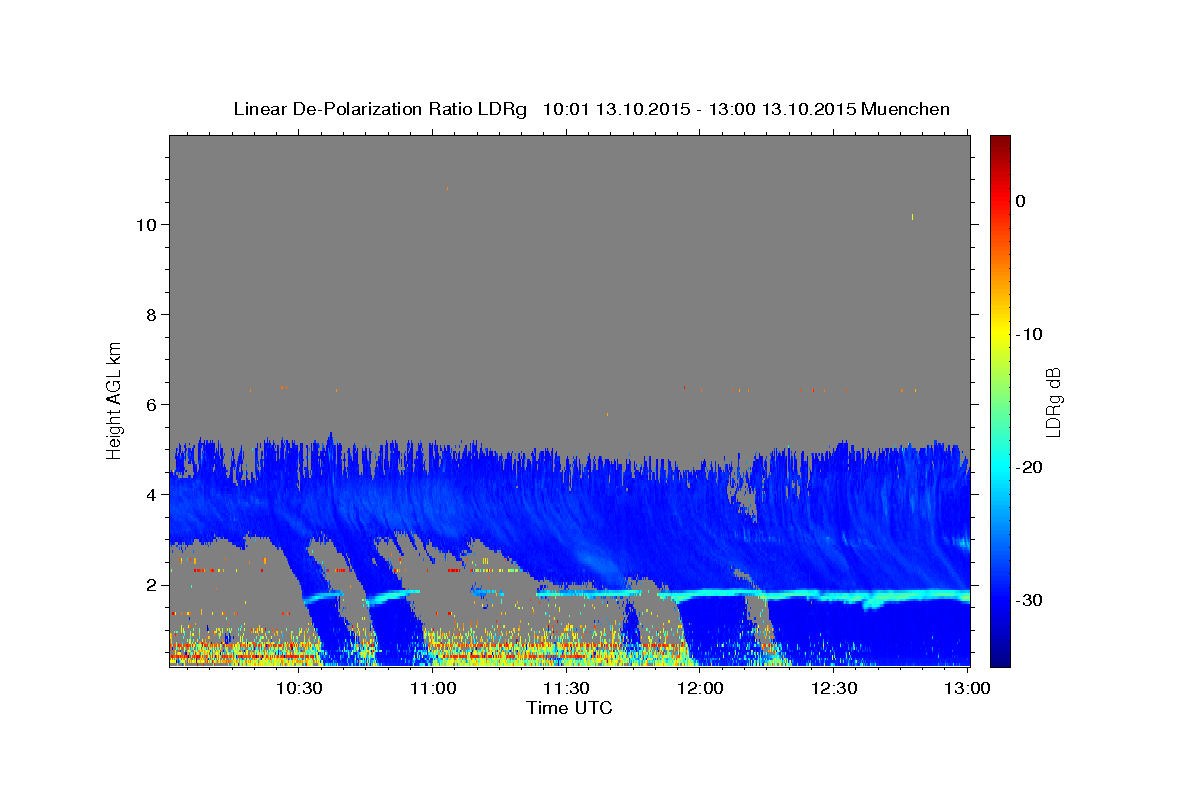Click the colorbar value -20
1200x800 pixels.
click(1030, 467)
